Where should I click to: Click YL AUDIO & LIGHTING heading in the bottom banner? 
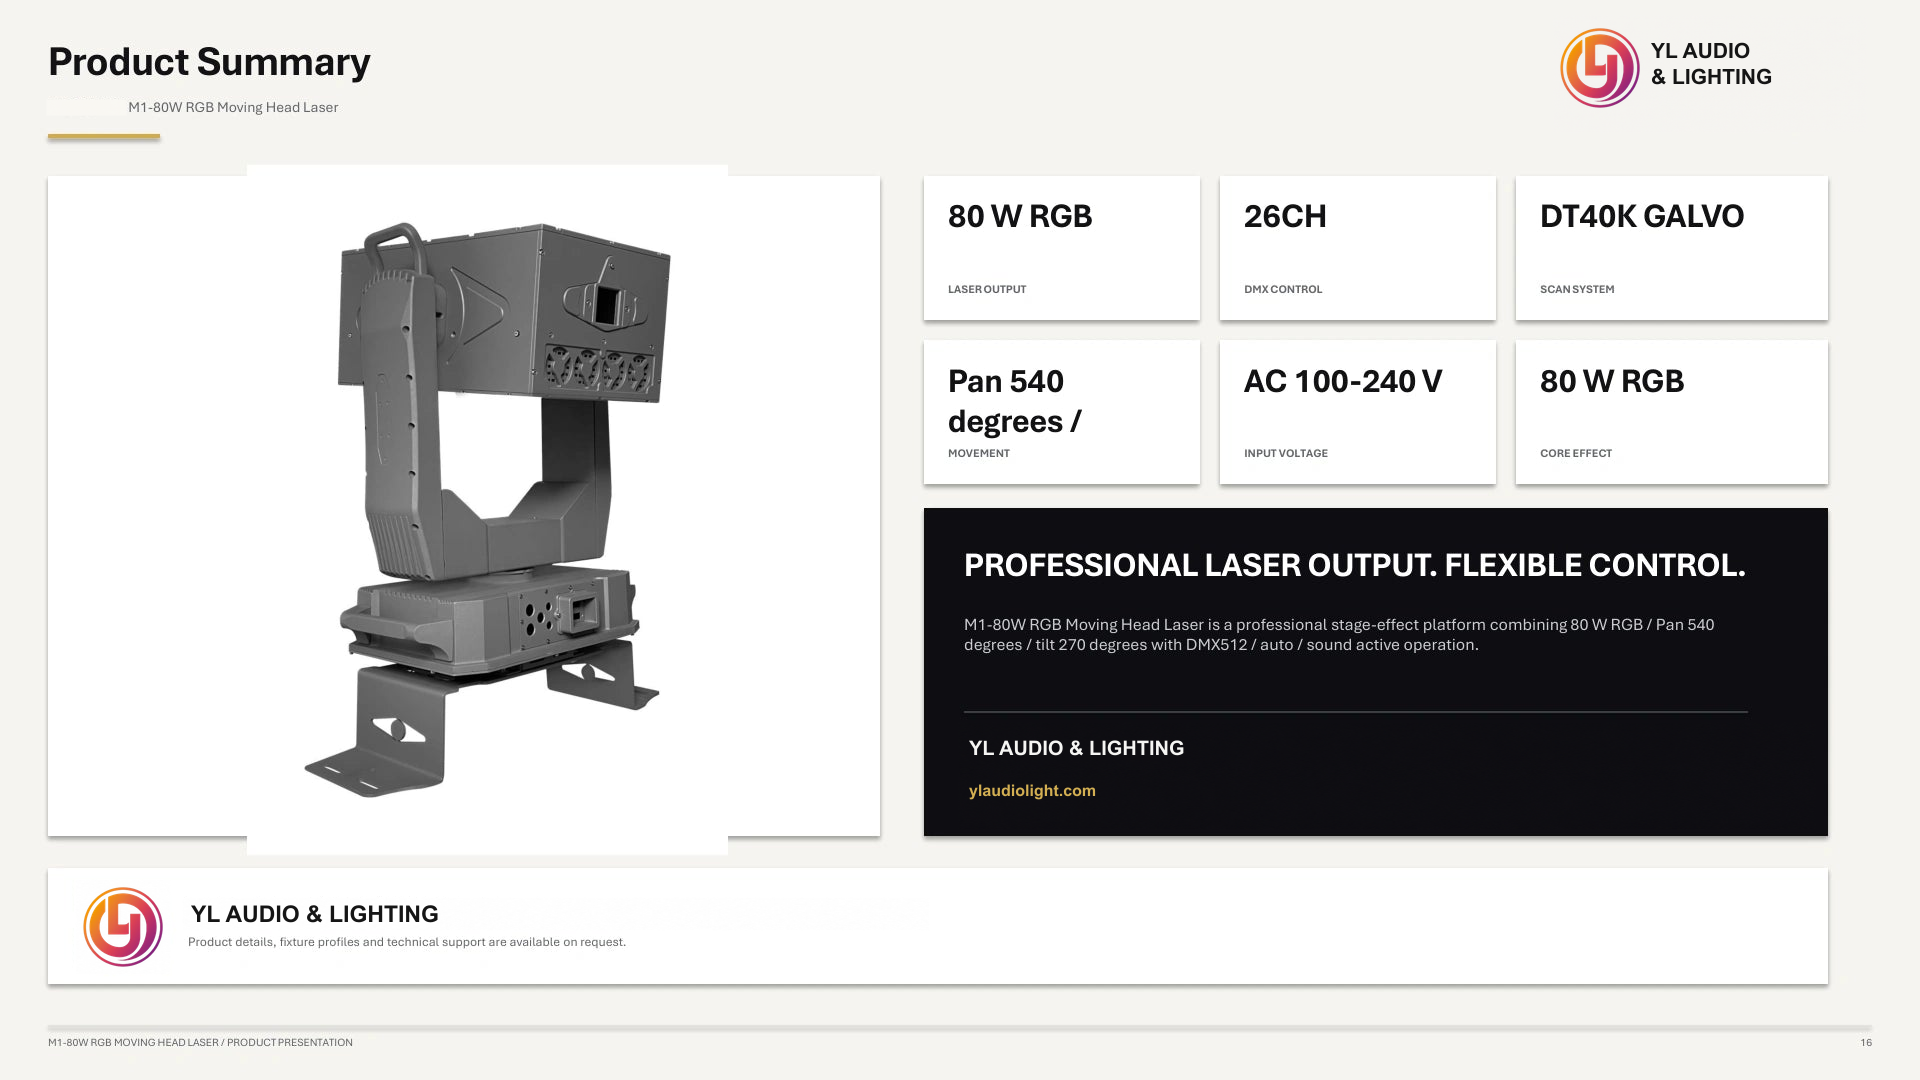pyautogui.click(x=314, y=914)
